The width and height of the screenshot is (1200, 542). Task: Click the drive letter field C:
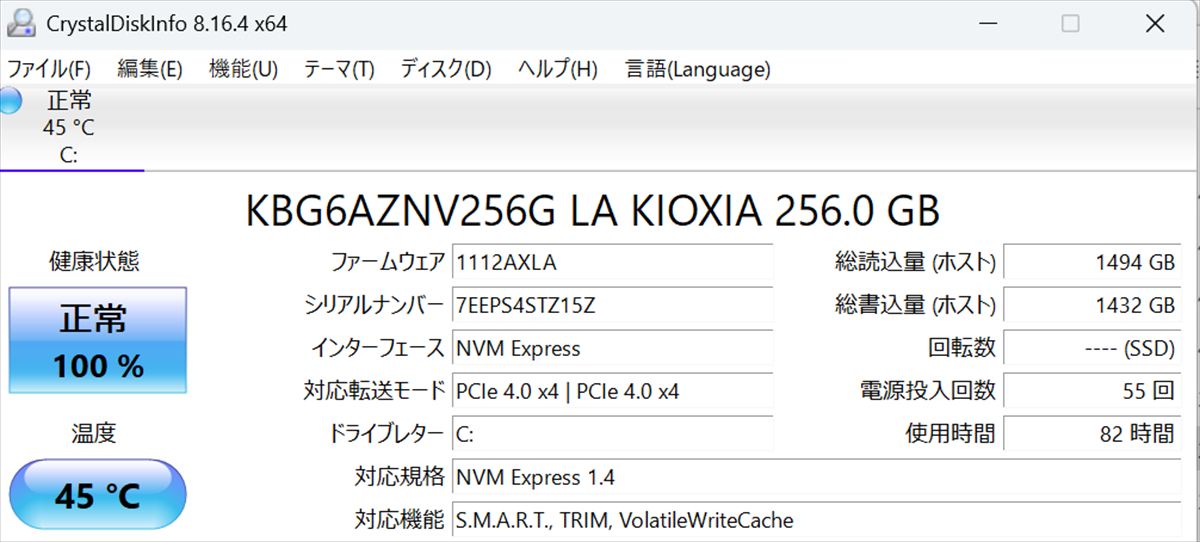click(x=612, y=434)
